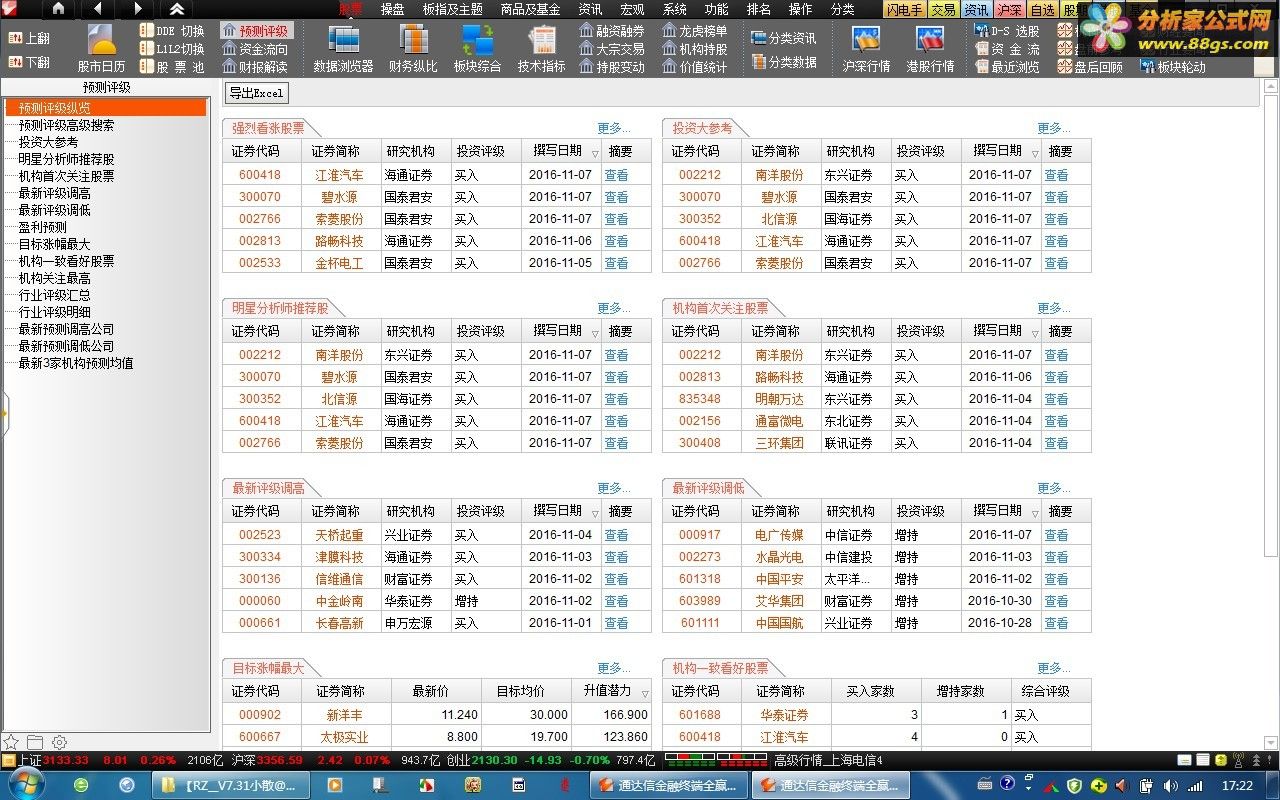
Task: Collapse the left panel with the edge handle
Action: pyautogui.click(x=4, y=413)
